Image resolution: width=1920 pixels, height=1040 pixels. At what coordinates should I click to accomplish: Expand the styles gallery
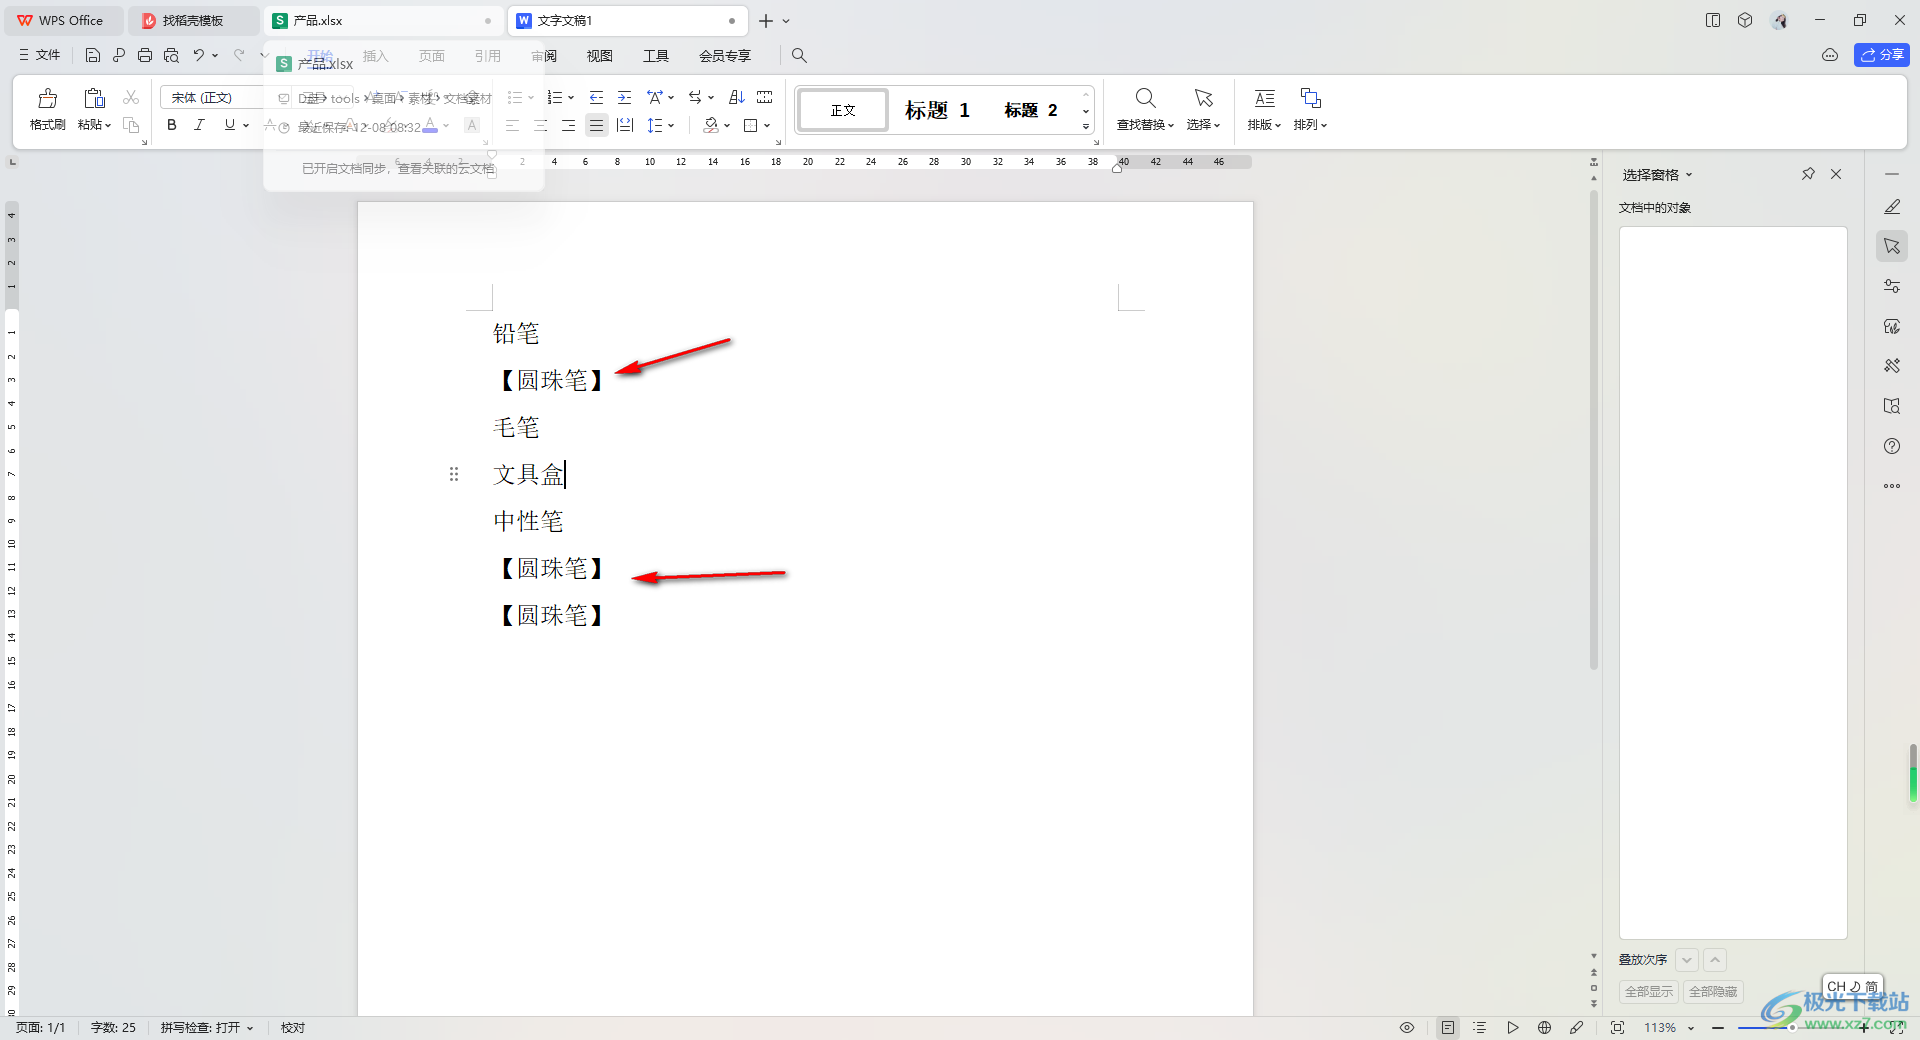coord(1086,126)
